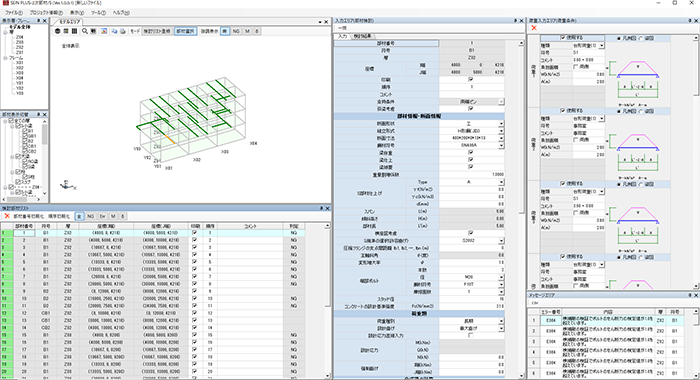Click the NG filter button in model toolbar
The image size is (700, 380).
(x=236, y=31)
